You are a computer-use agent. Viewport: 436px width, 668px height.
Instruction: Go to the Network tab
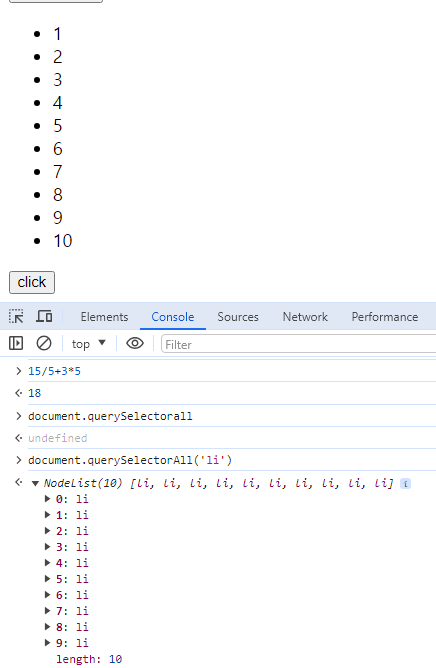pos(305,317)
